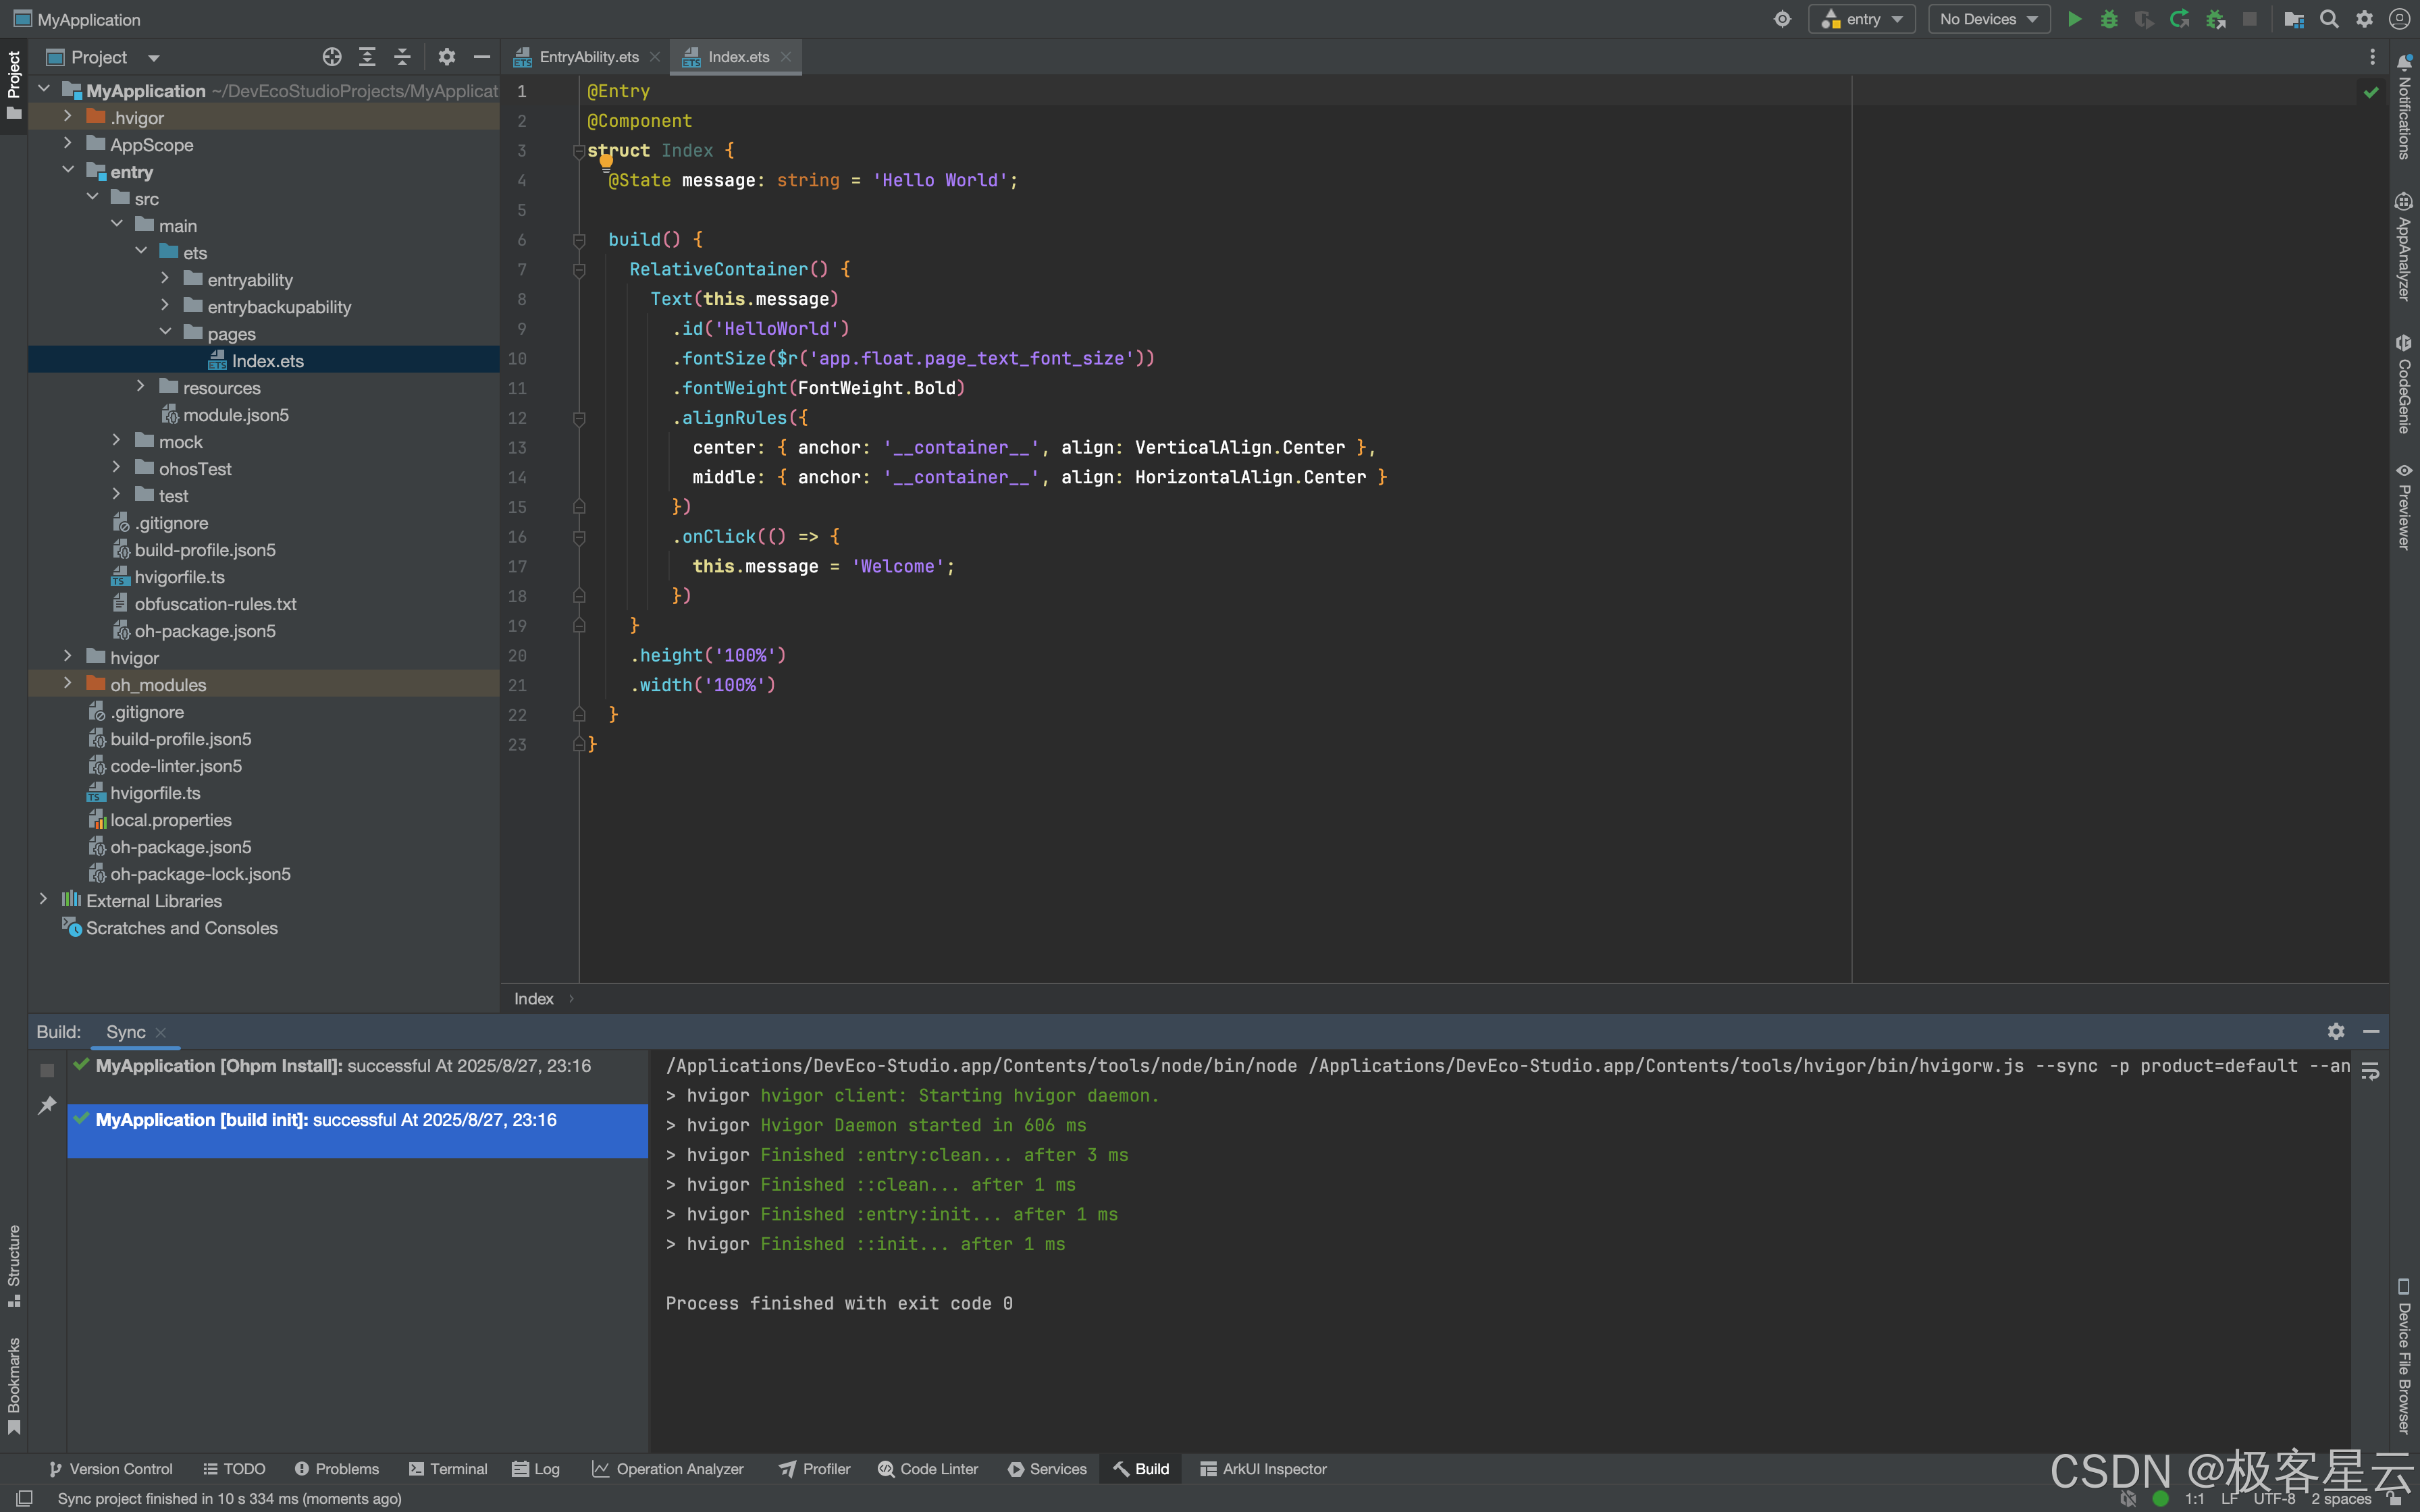The image size is (2420, 1512).
Task: Open the Code Linter tool window
Action: coord(928,1469)
